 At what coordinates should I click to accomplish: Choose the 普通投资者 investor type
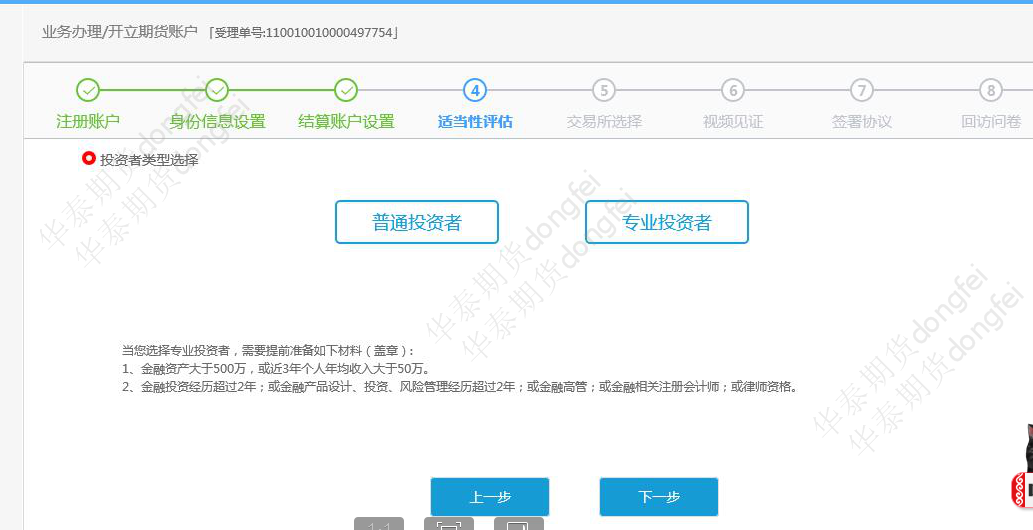click(416, 222)
